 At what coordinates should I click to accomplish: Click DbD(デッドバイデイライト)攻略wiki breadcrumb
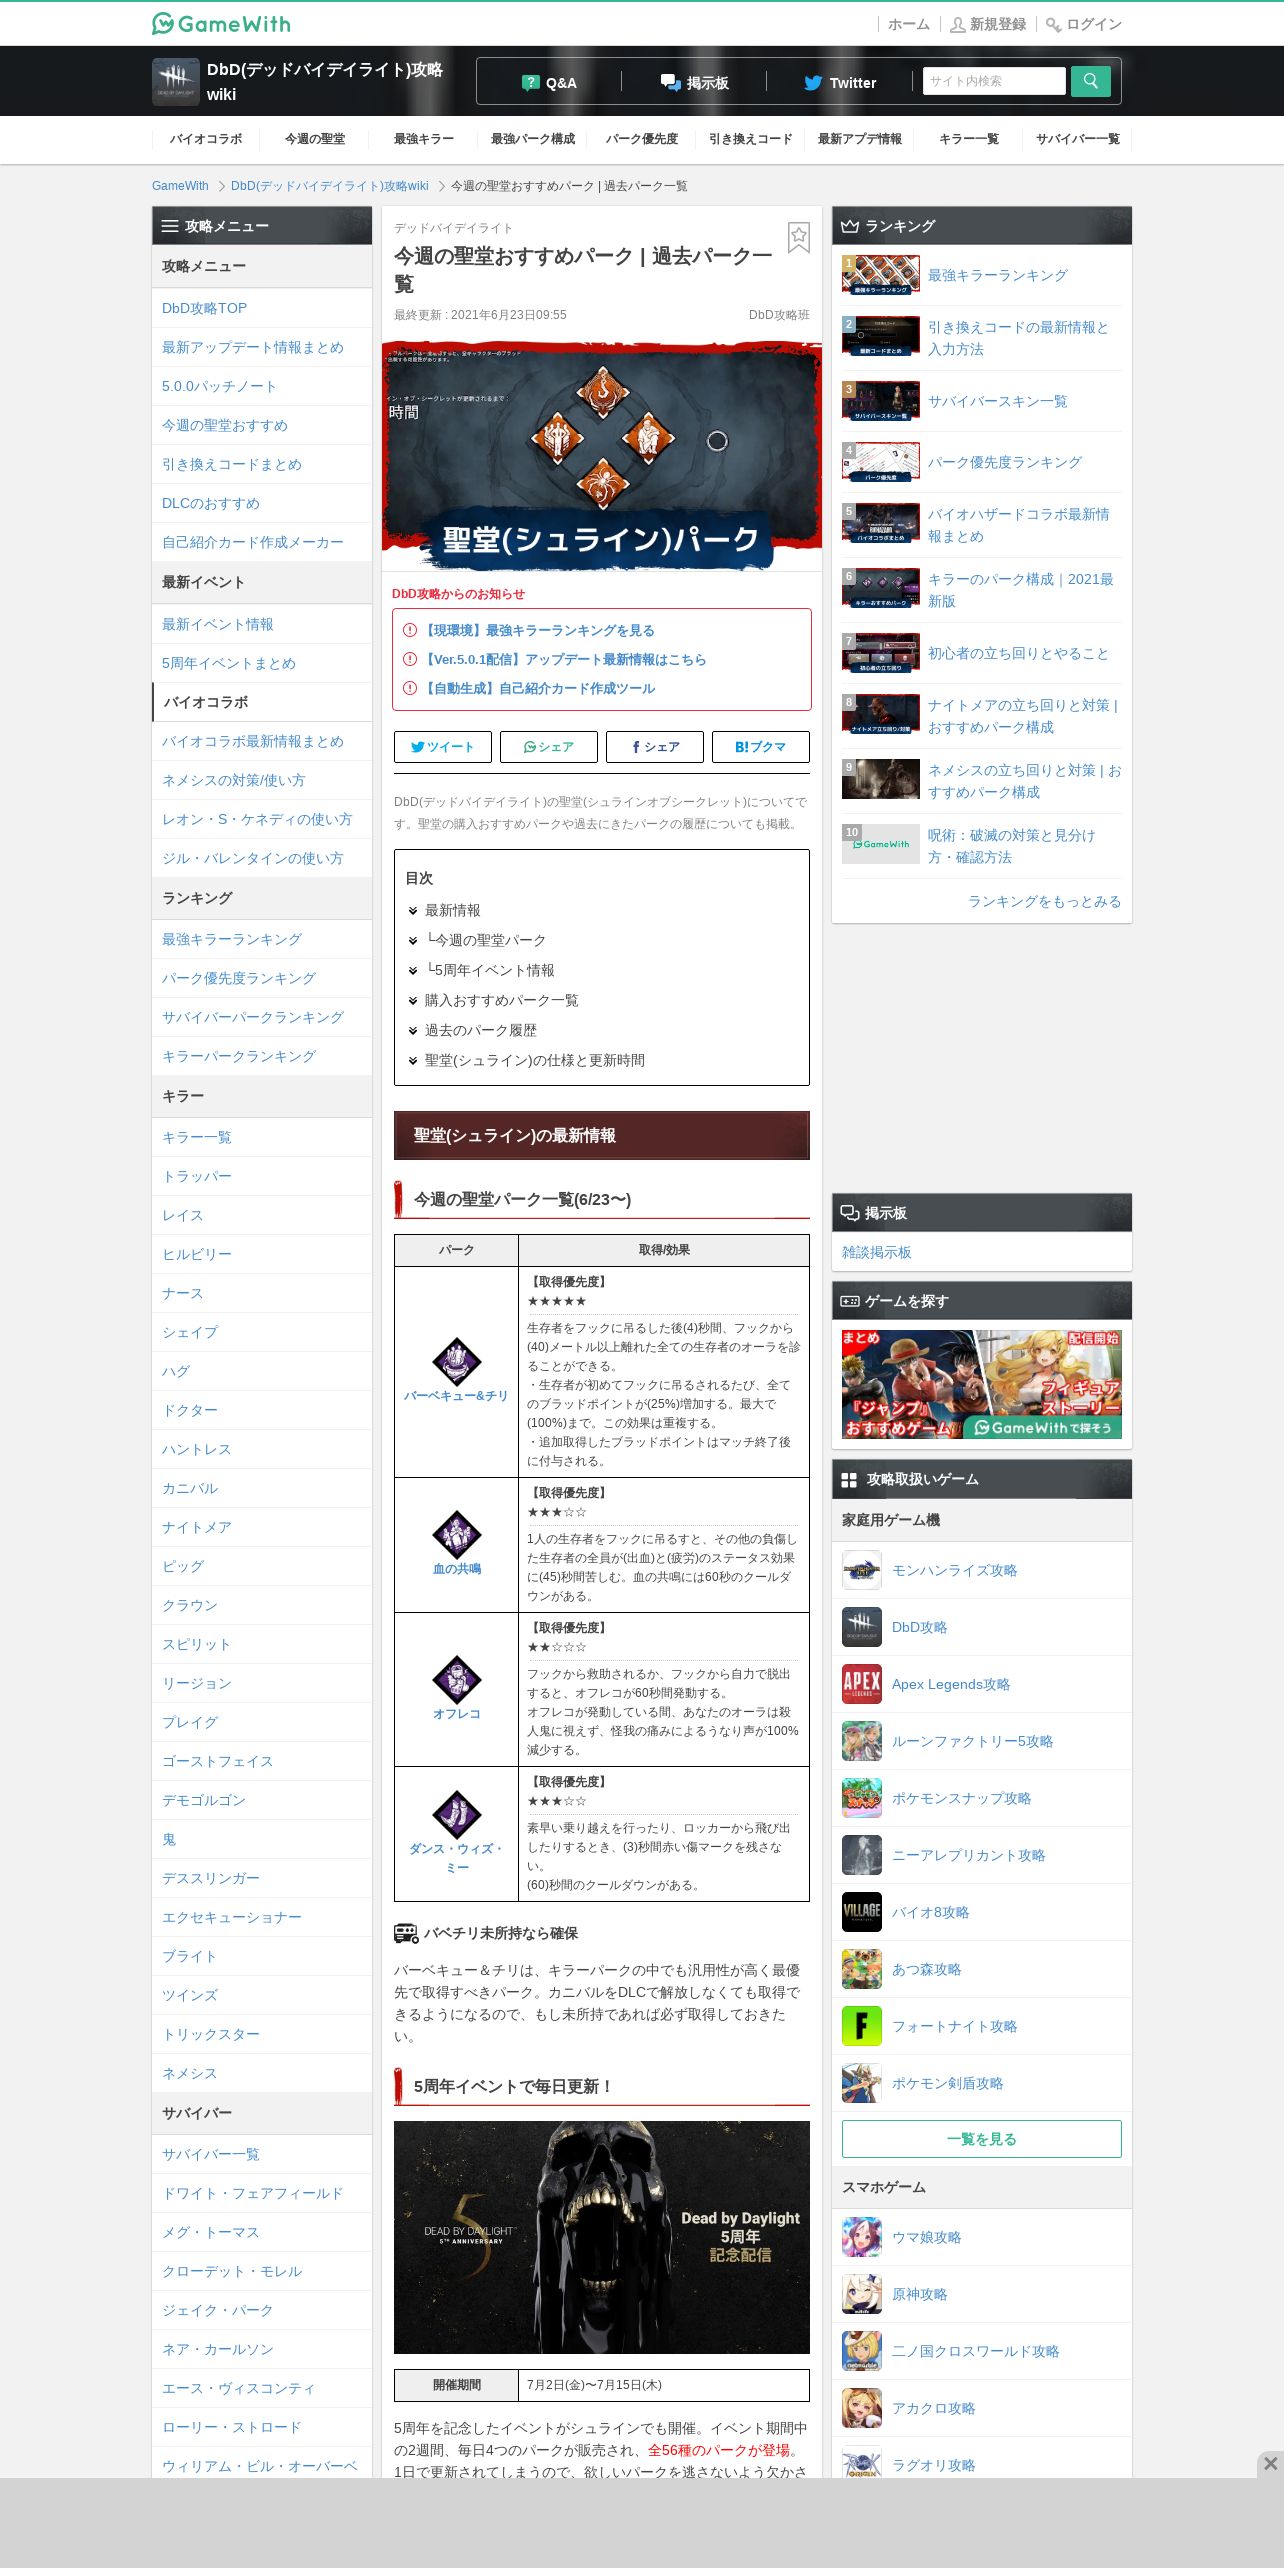click(330, 186)
